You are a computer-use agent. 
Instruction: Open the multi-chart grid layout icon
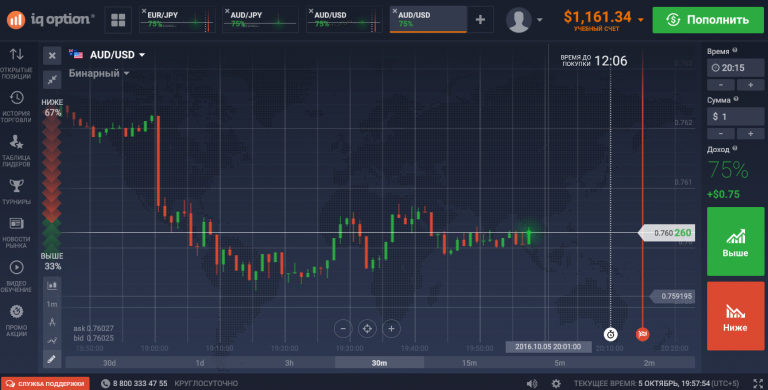click(x=118, y=20)
